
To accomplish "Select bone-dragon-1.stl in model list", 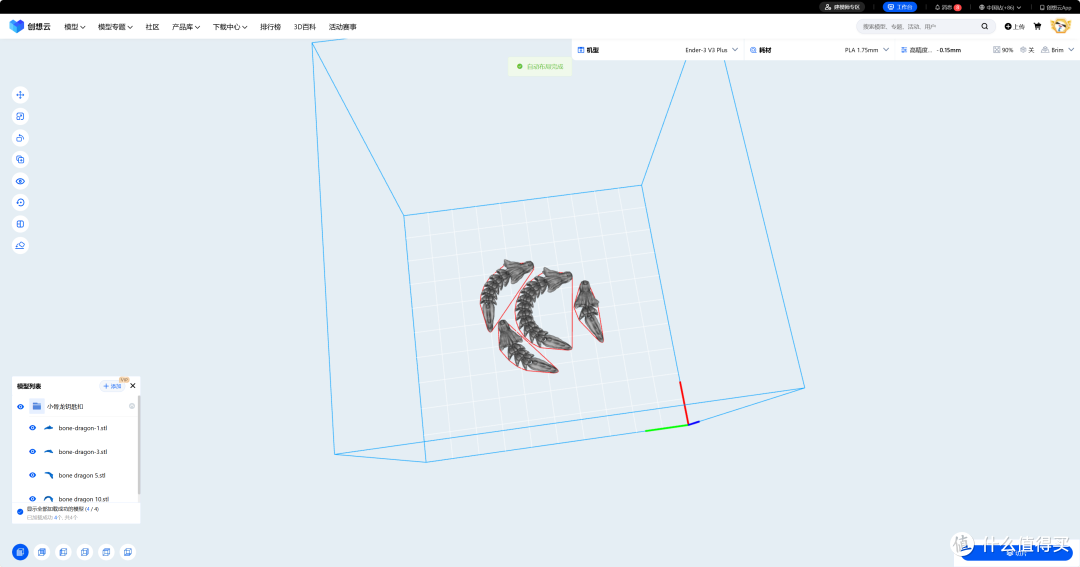I will (83, 428).
